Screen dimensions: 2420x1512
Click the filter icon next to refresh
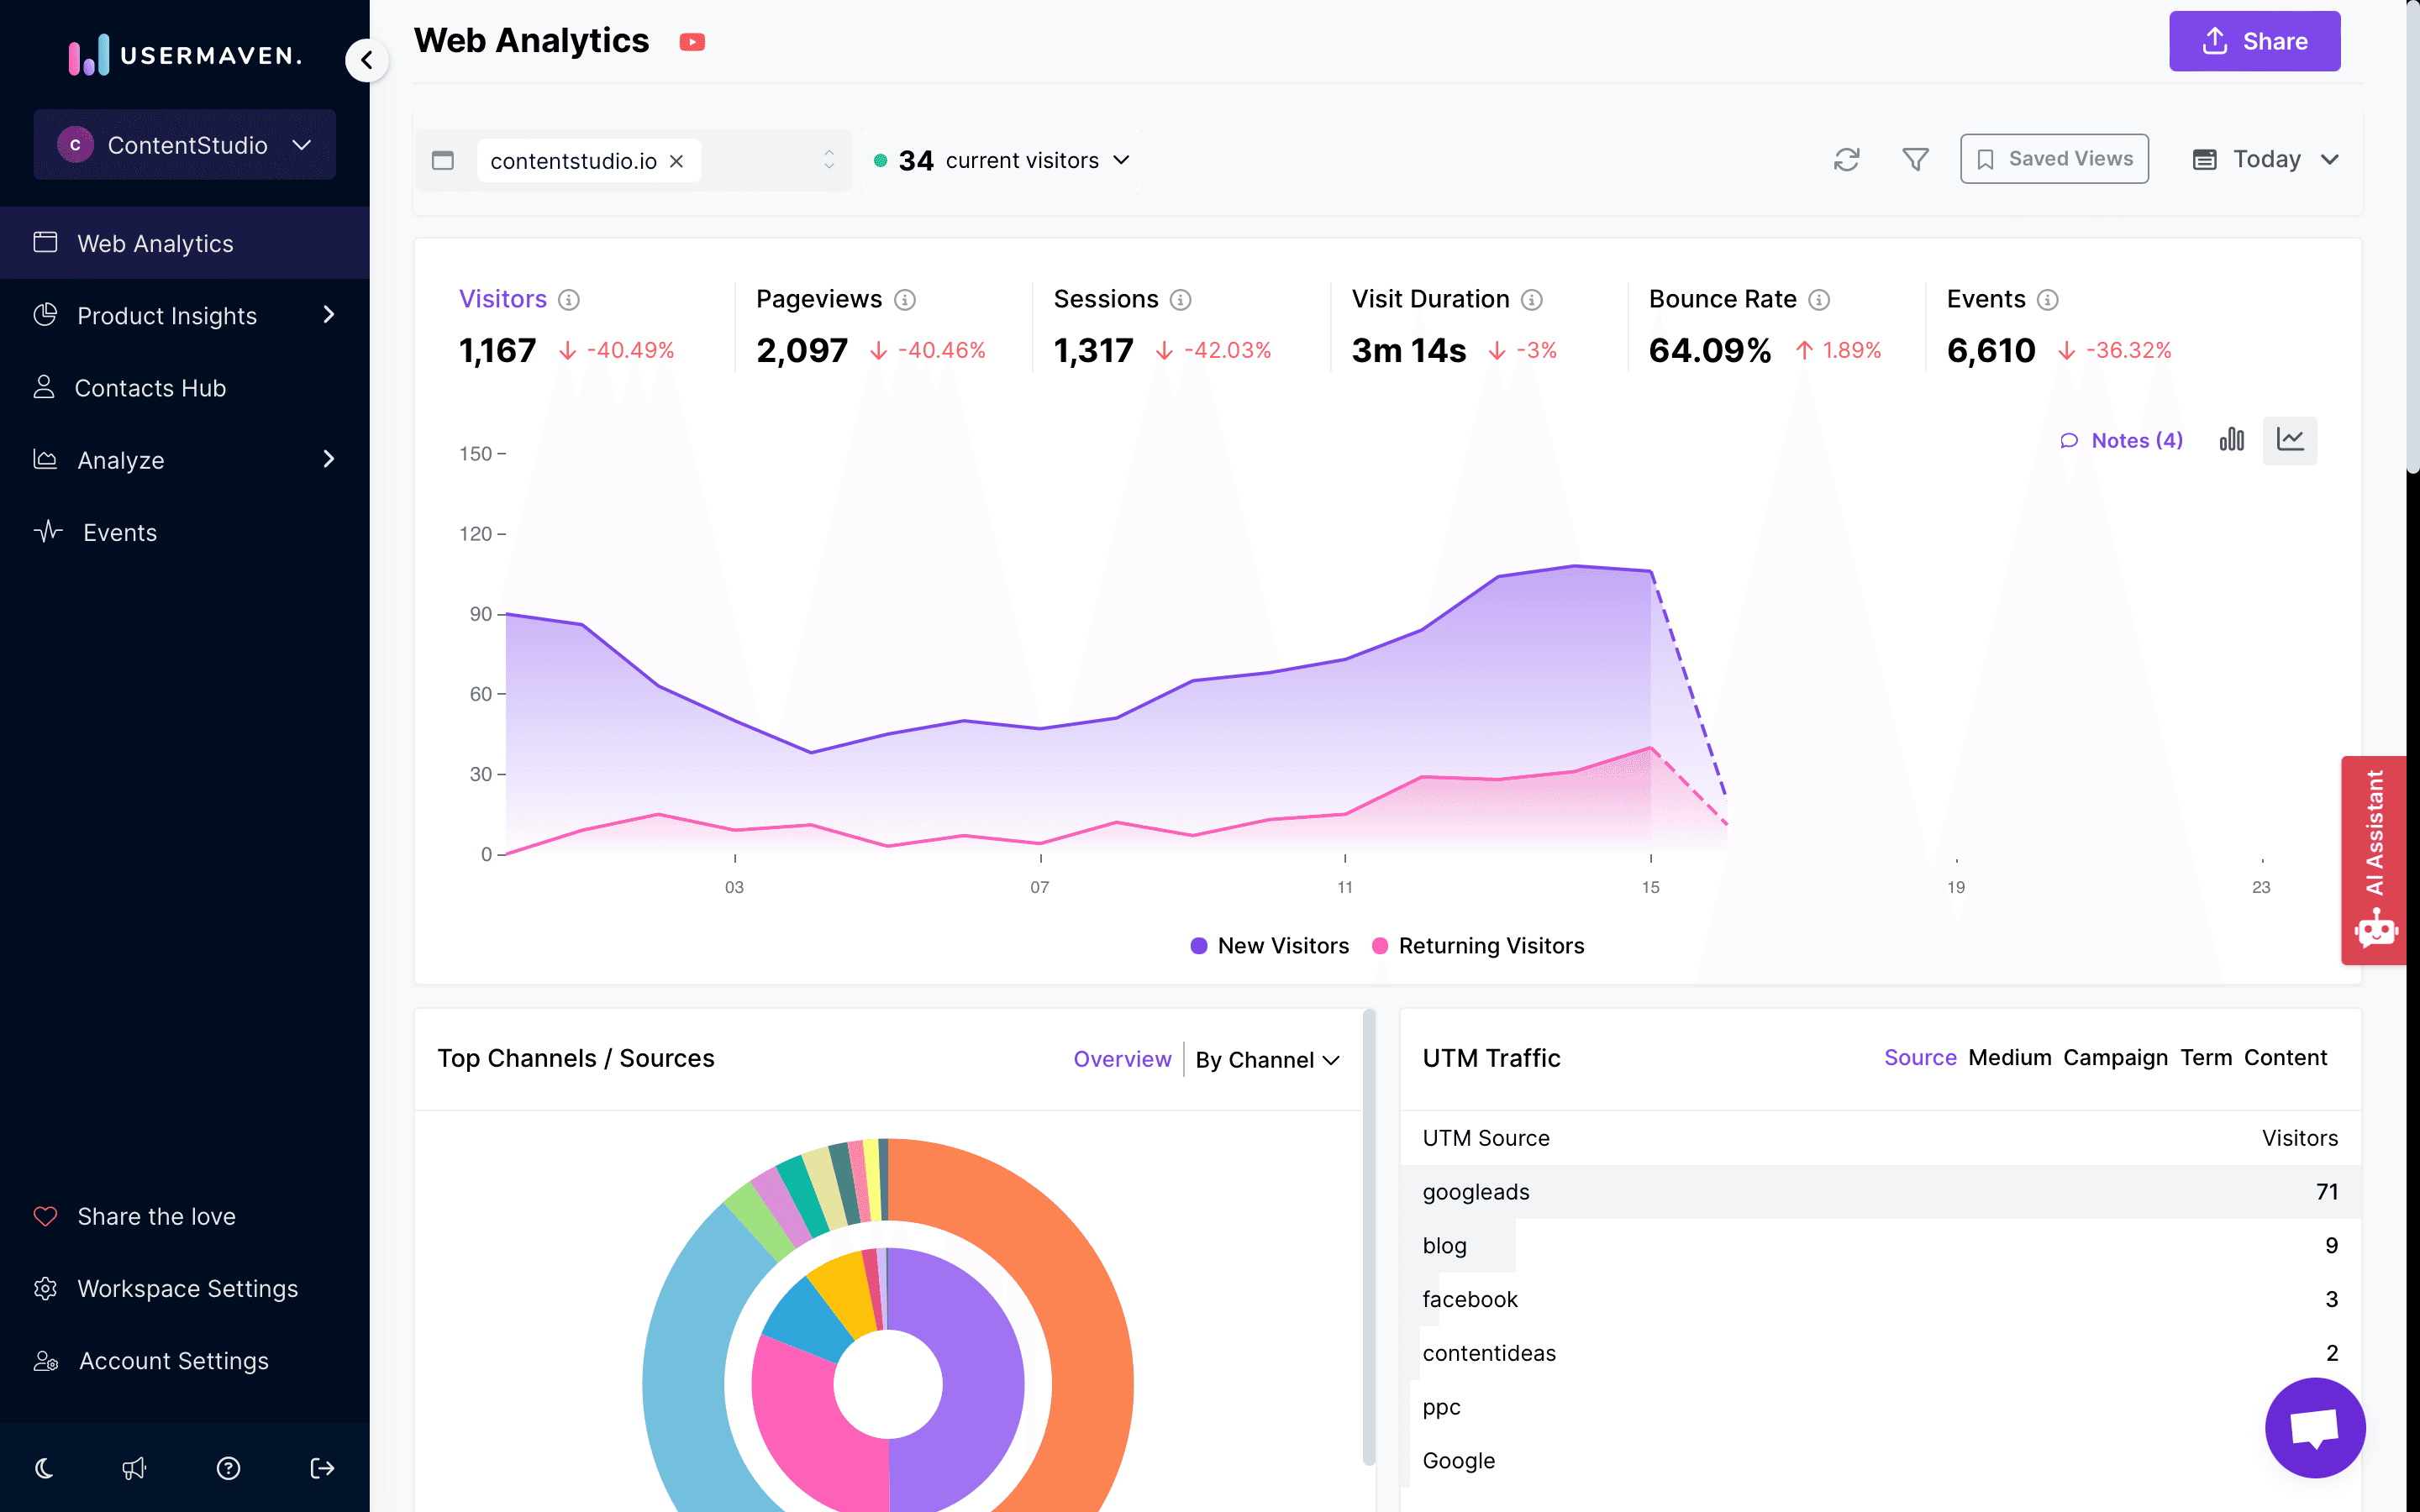coord(1917,160)
